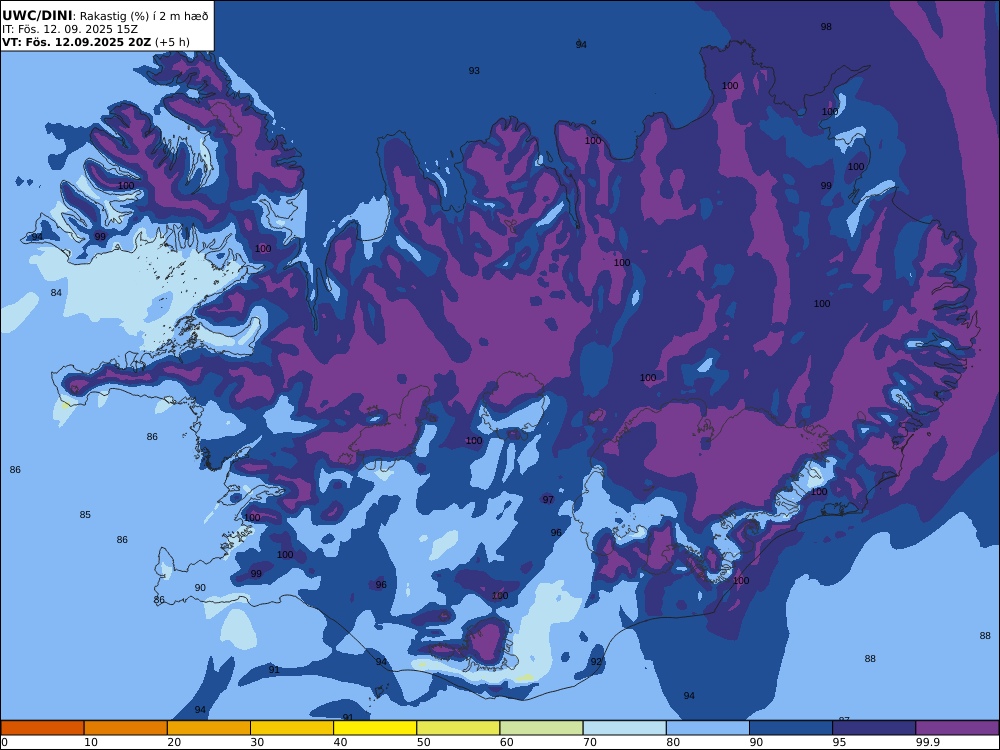Click the 'IT: Fös. 12. 09. 2025 15Z' line
The image size is (1000, 750).
click(70, 29)
